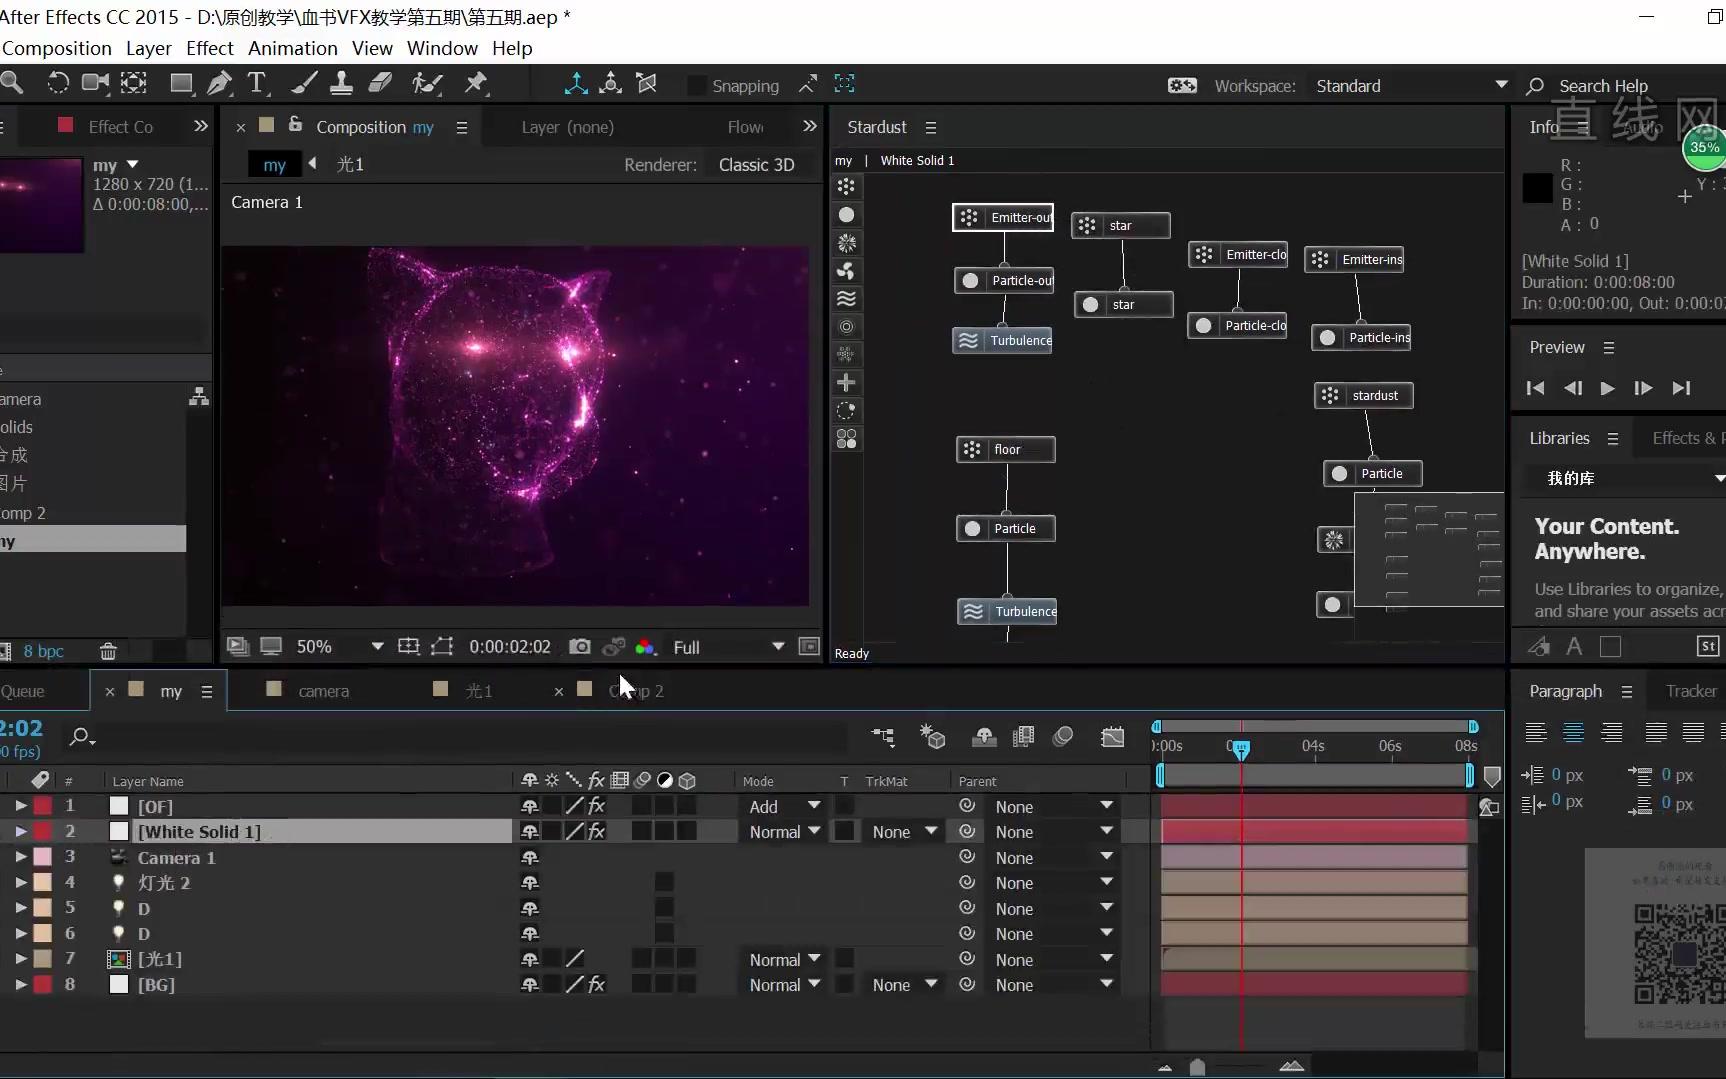Step to next frame in Preview

1643,388
